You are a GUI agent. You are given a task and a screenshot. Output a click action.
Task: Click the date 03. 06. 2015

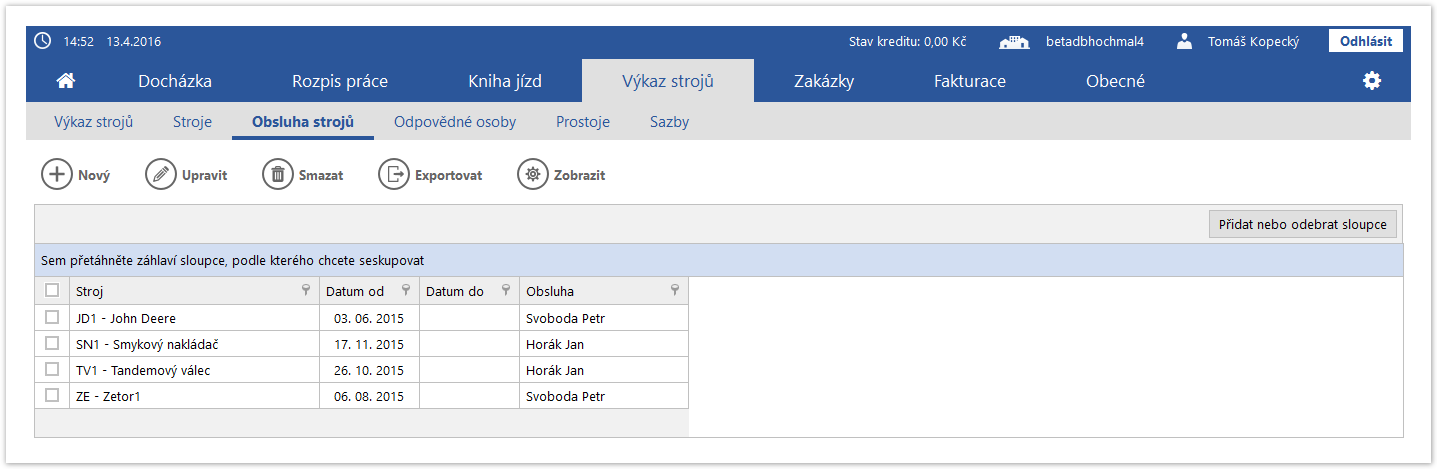coord(369,318)
